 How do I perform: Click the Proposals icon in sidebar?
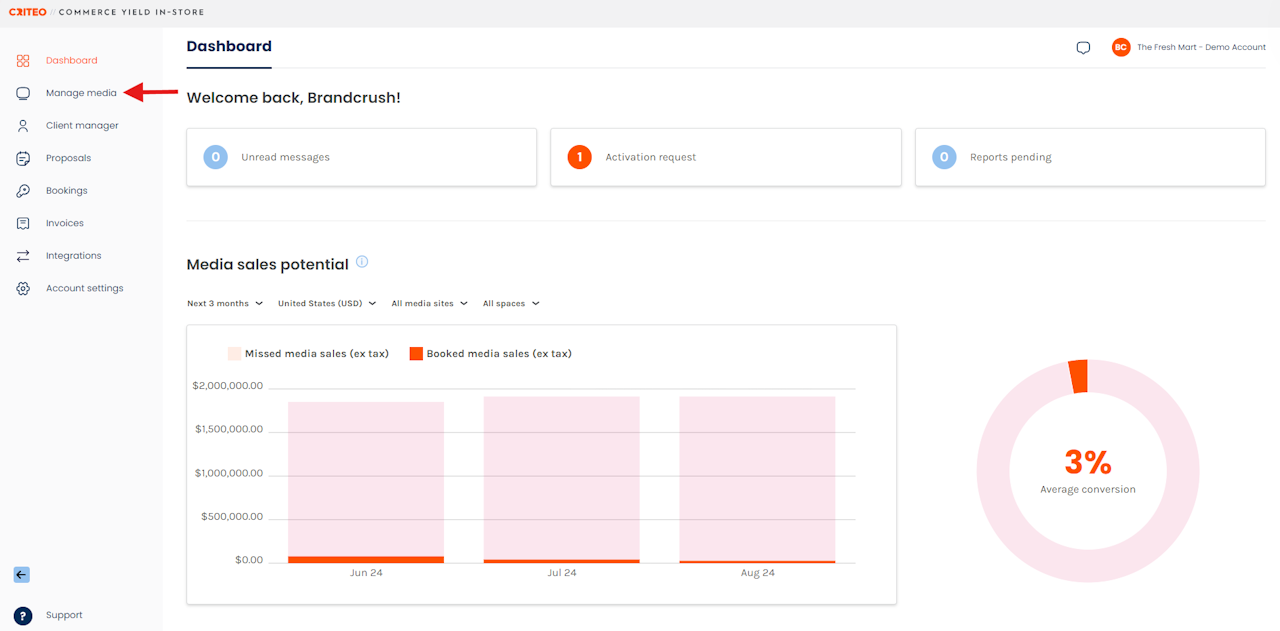23,158
